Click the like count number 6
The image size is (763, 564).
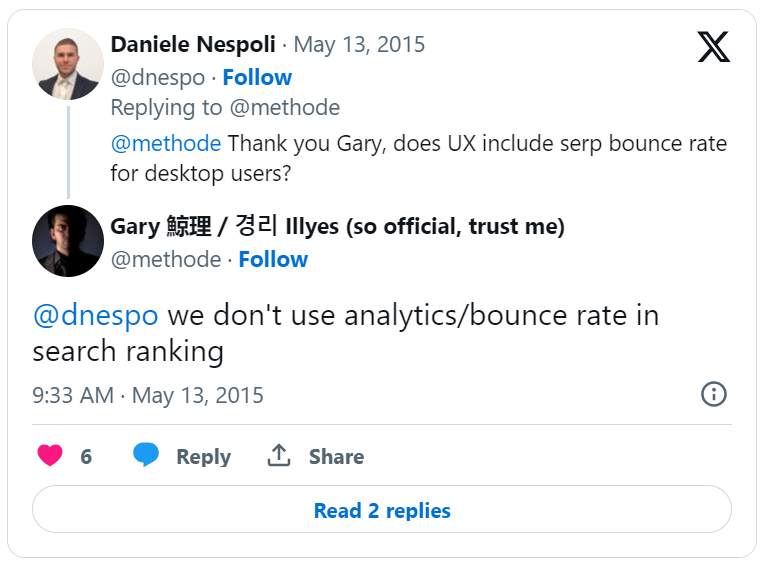tap(86, 457)
